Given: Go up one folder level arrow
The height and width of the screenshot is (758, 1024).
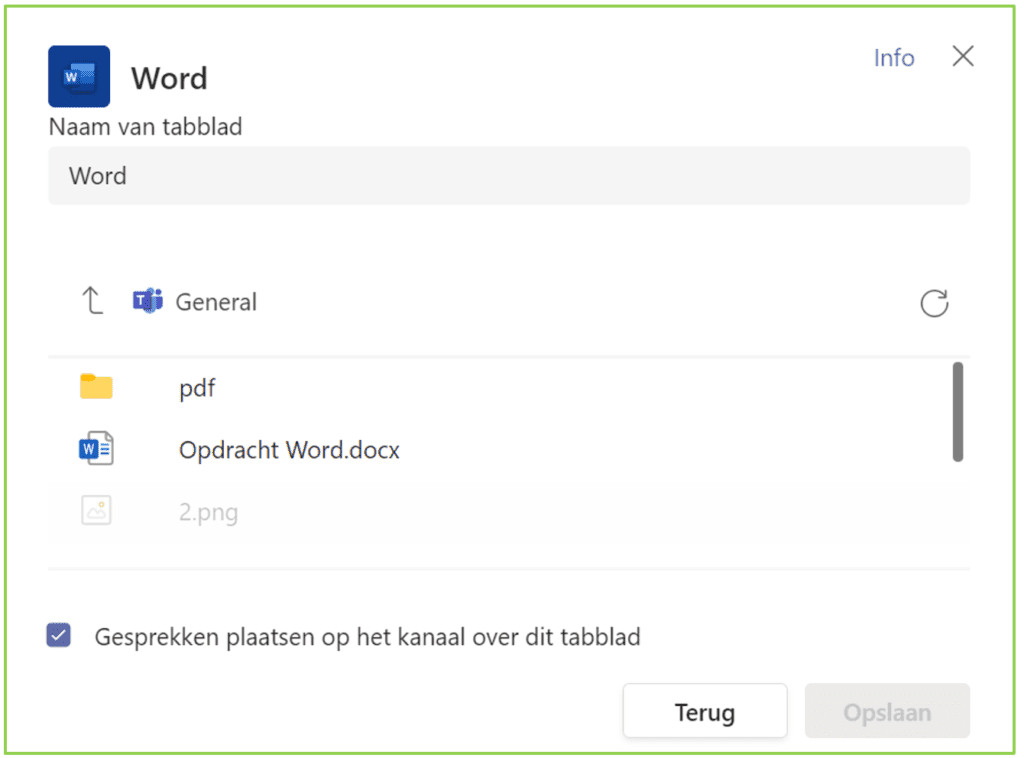Looking at the screenshot, I should pos(92,301).
